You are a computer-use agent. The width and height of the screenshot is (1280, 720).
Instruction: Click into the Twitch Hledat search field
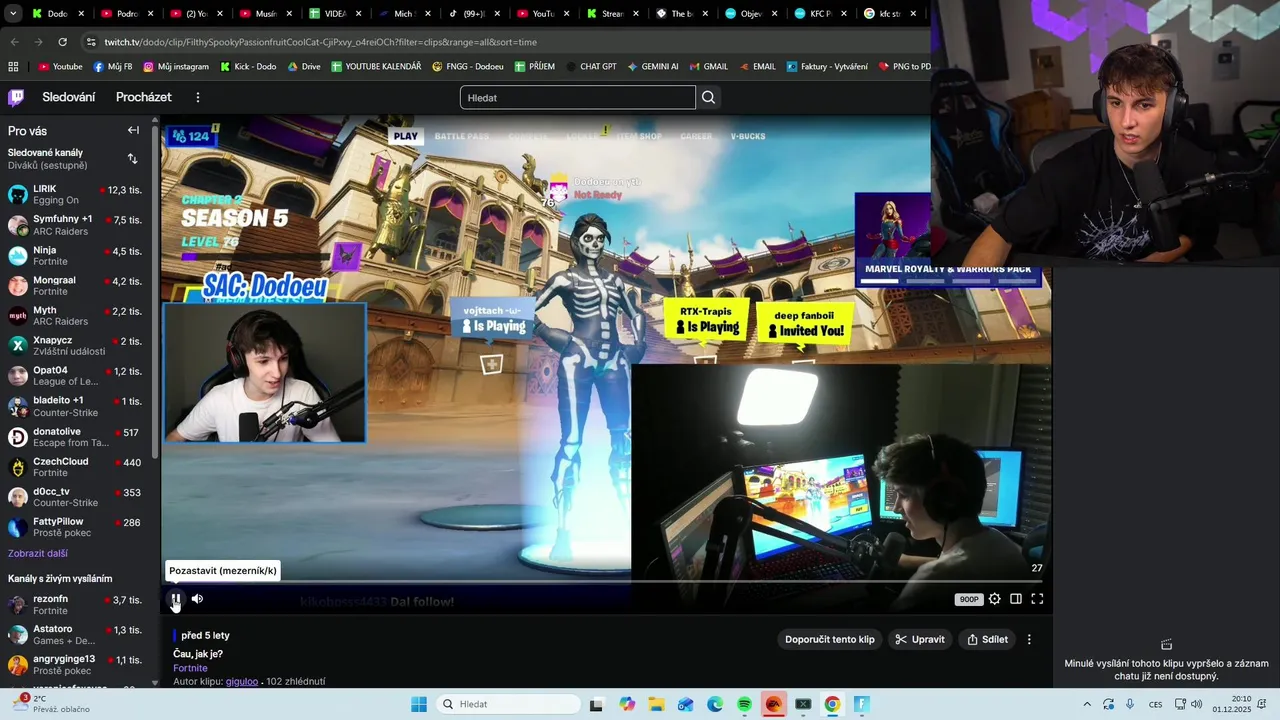[578, 97]
